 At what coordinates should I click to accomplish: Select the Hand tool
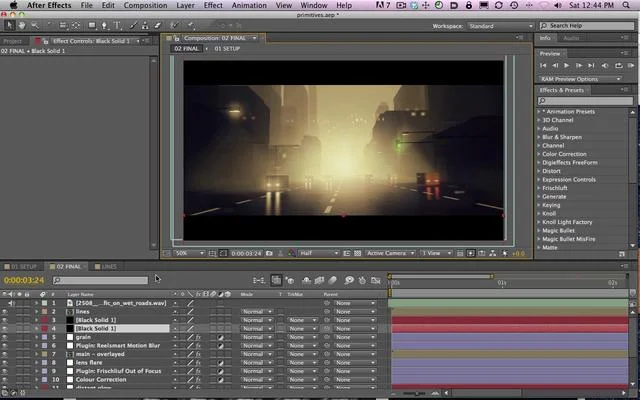point(22,25)
